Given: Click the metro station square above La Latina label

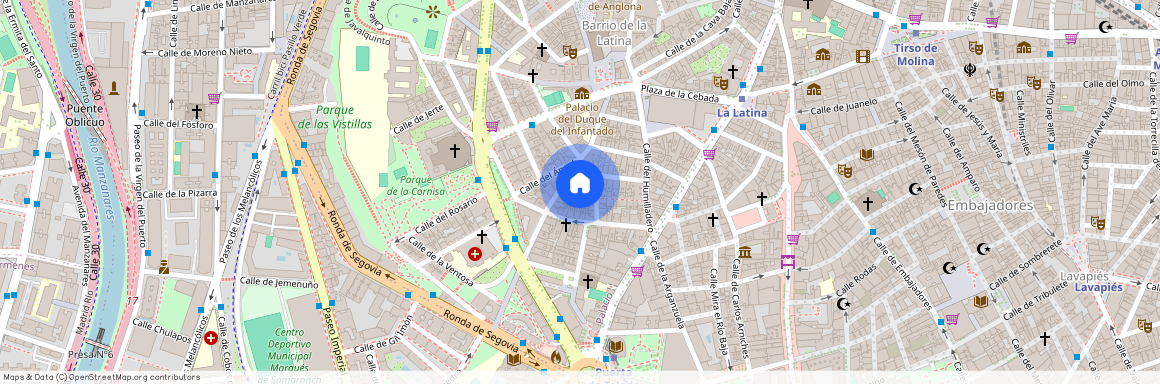Looking at the screenshot, I should 742,98.
